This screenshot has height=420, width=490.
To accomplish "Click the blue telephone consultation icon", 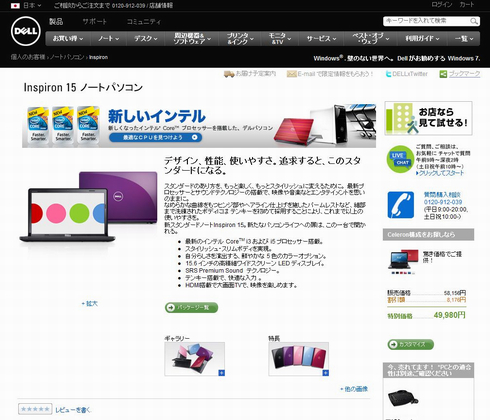I will point(401,205).
